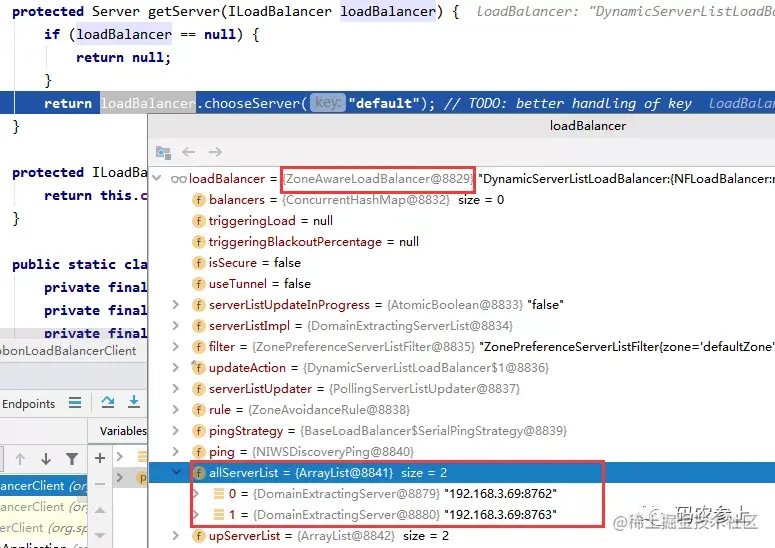775x548 pixels.
Task: Select the useTunnel = false row
Action: (x=462, y=284)
